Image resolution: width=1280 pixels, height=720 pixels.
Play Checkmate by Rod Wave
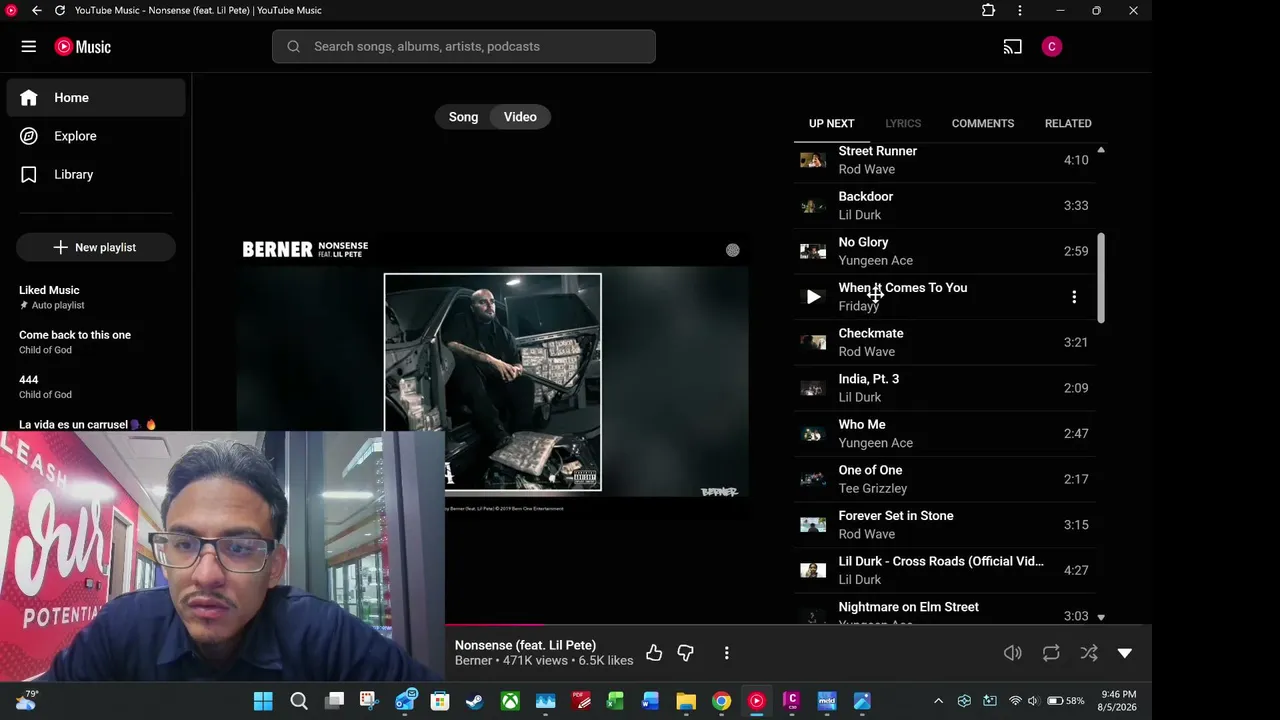point(945,342)
